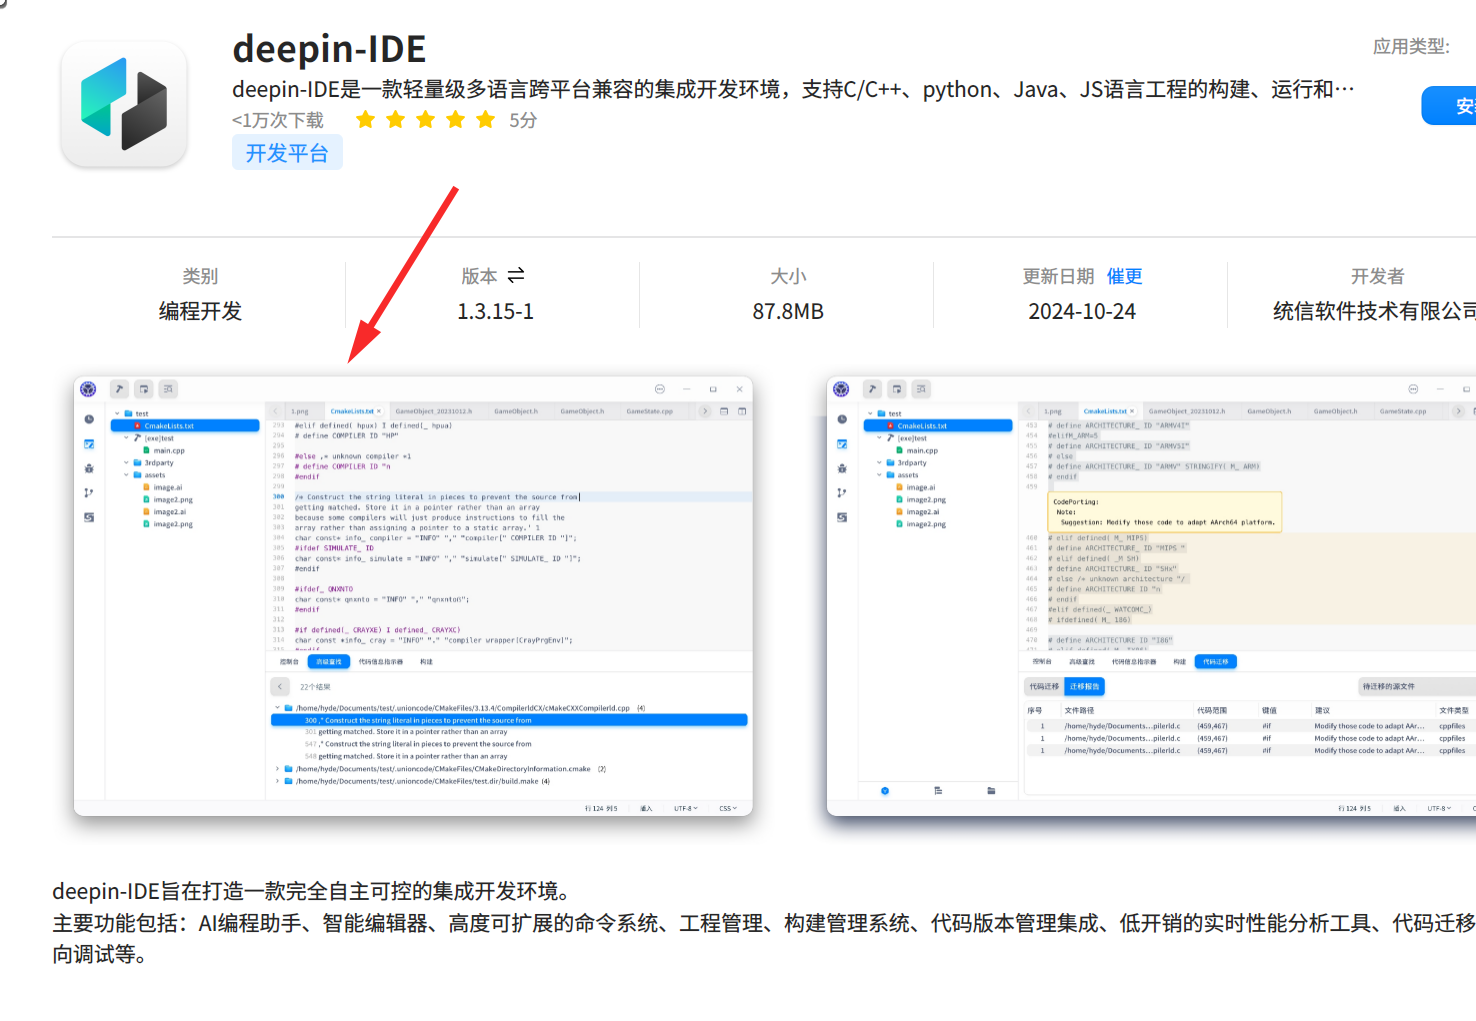
Task: Open the screenshot showing the 22 search results
Action: [413, 596]
